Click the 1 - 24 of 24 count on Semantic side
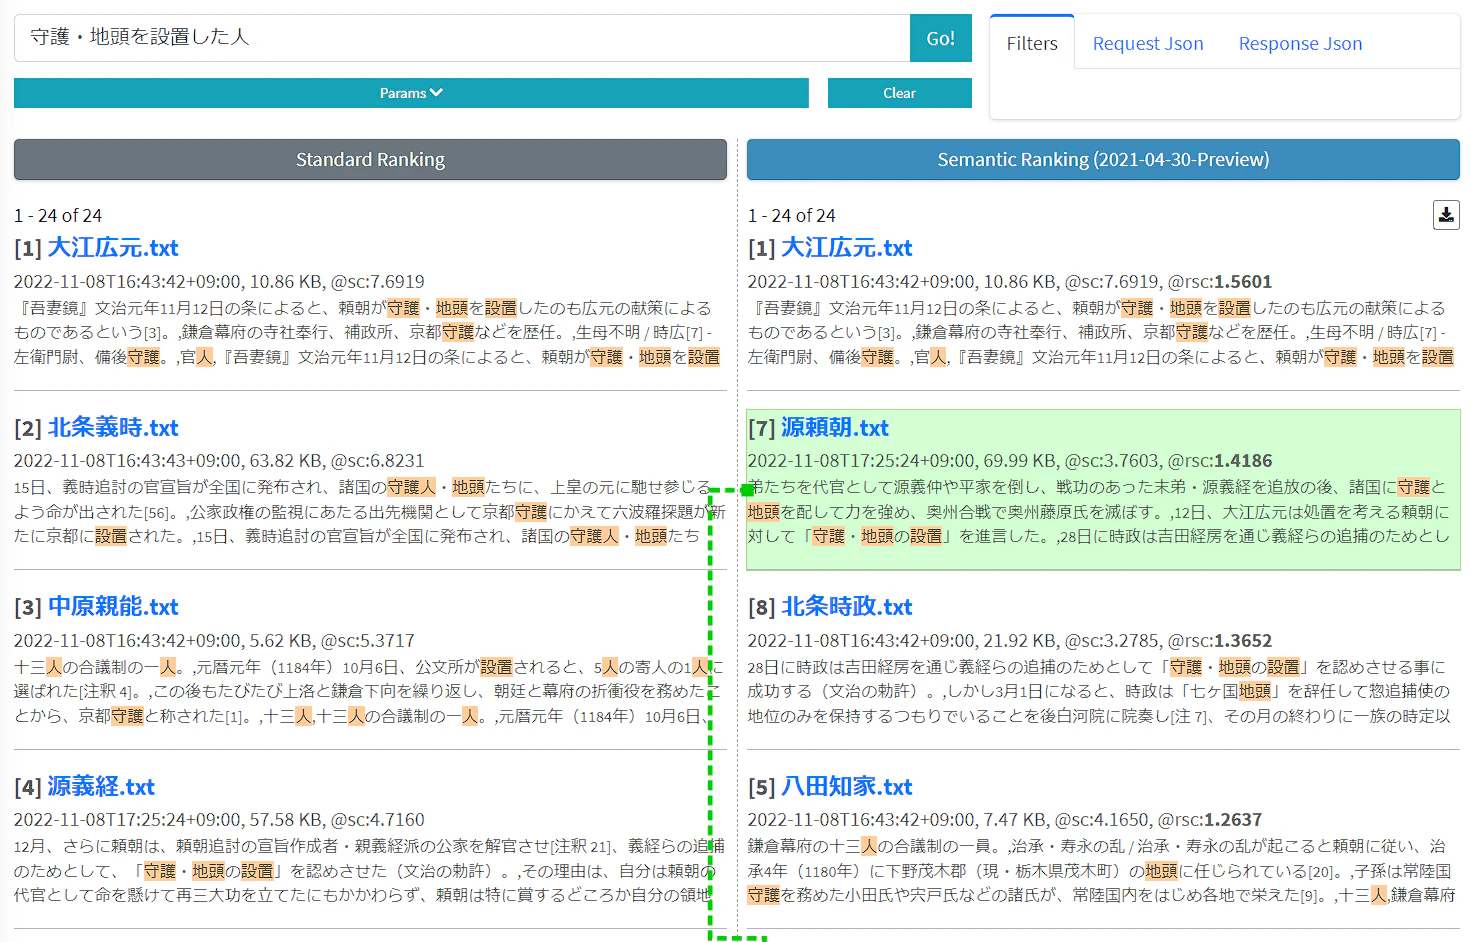This screenshot has width=1476, height=942. 791,216
